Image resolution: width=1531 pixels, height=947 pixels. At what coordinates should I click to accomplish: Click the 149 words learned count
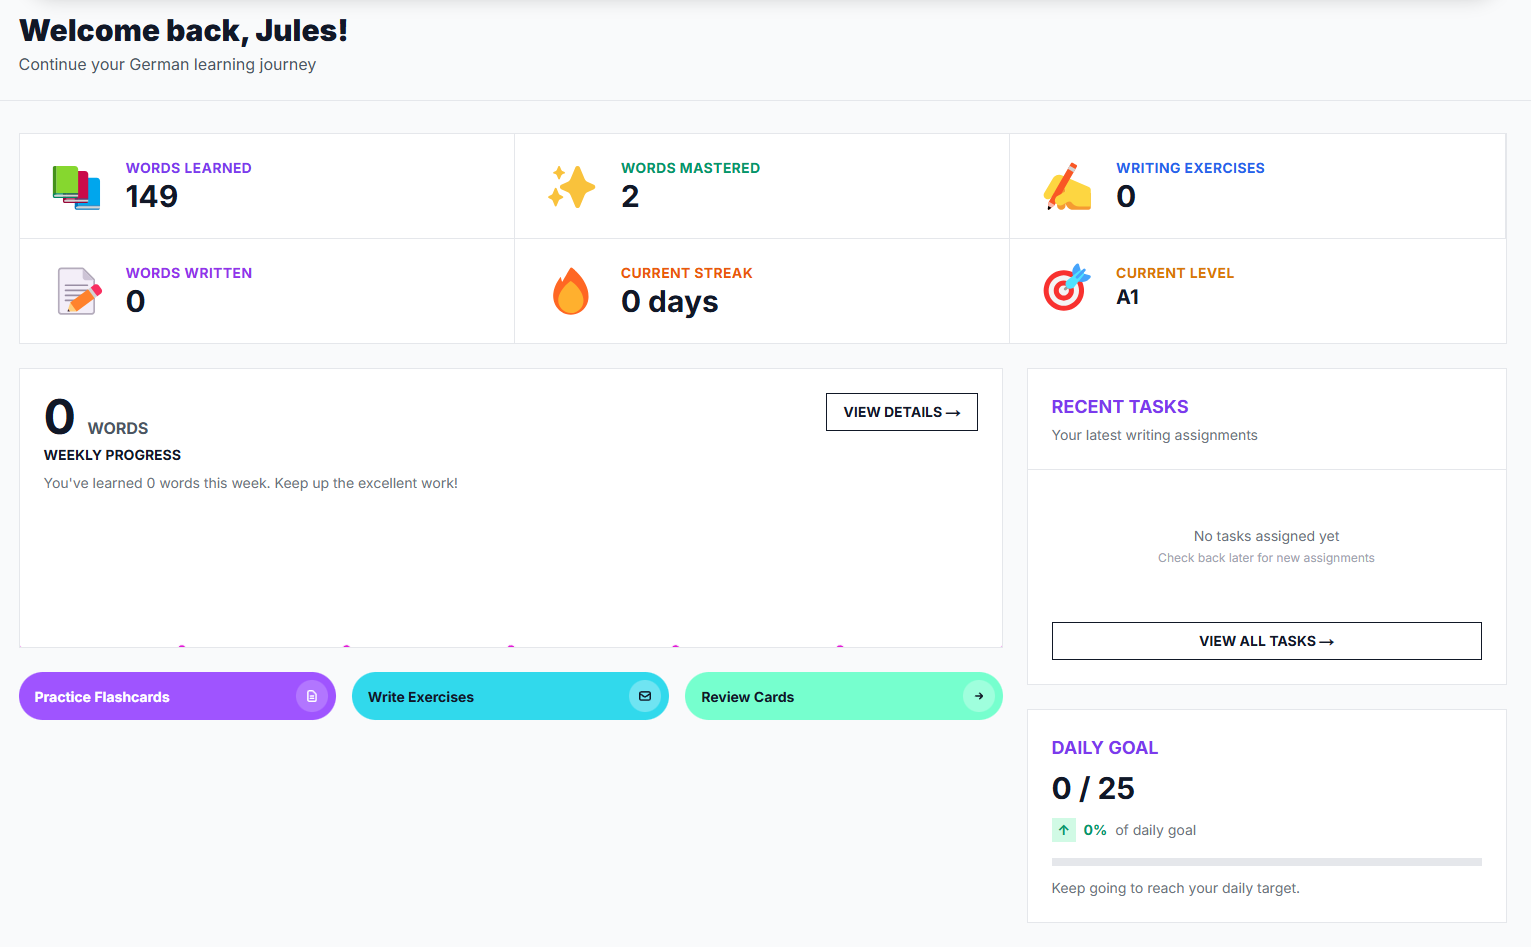click(x=152, y=197)
